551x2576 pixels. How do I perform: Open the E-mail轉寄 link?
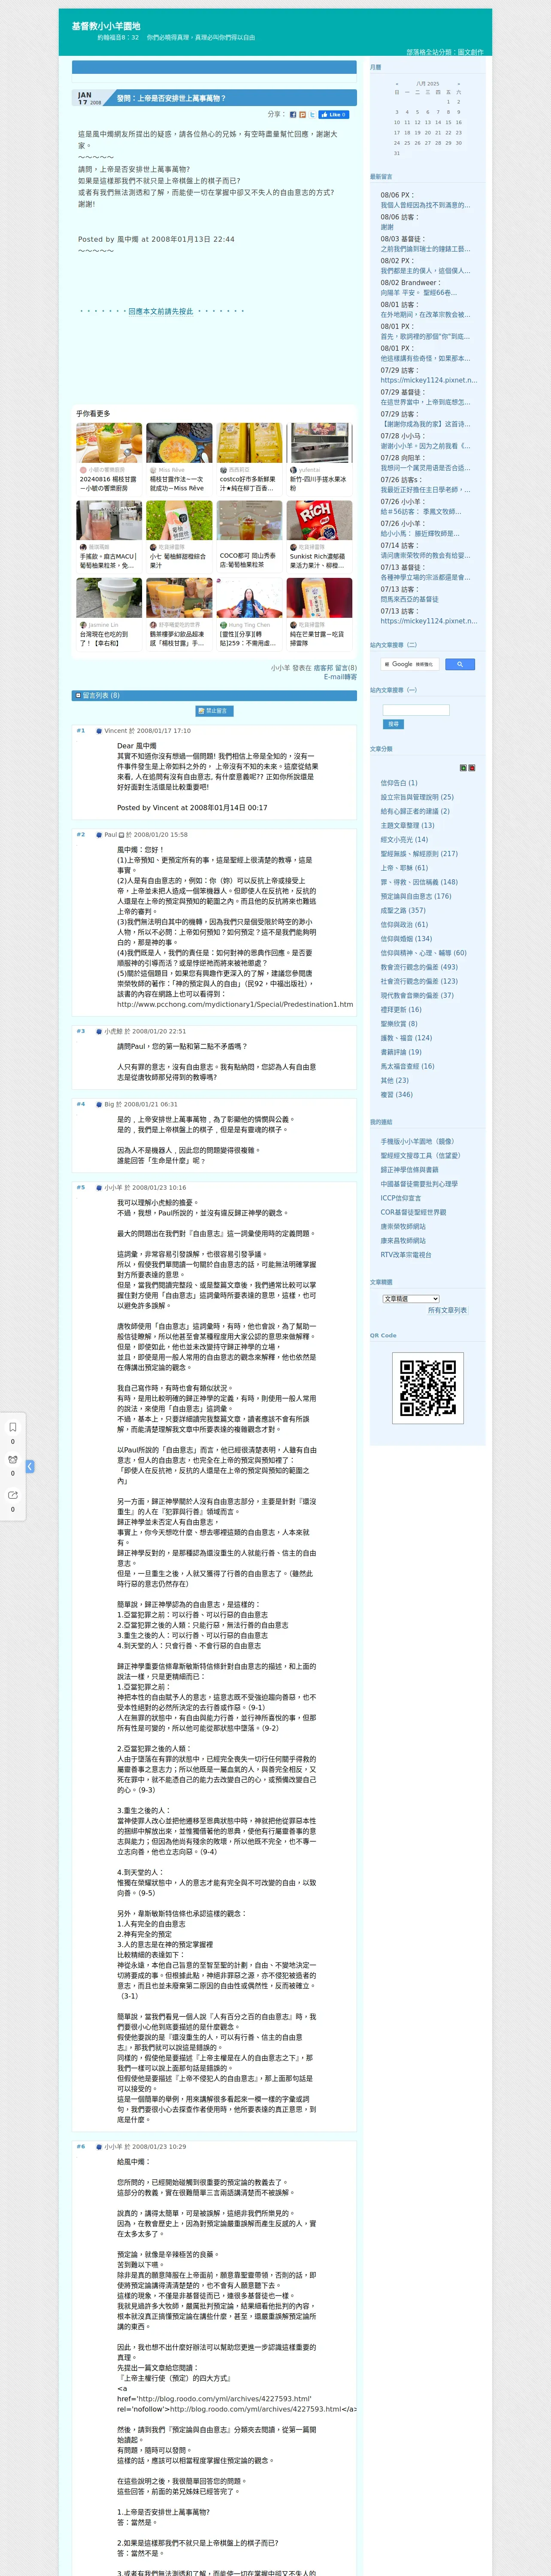[340, 677]
